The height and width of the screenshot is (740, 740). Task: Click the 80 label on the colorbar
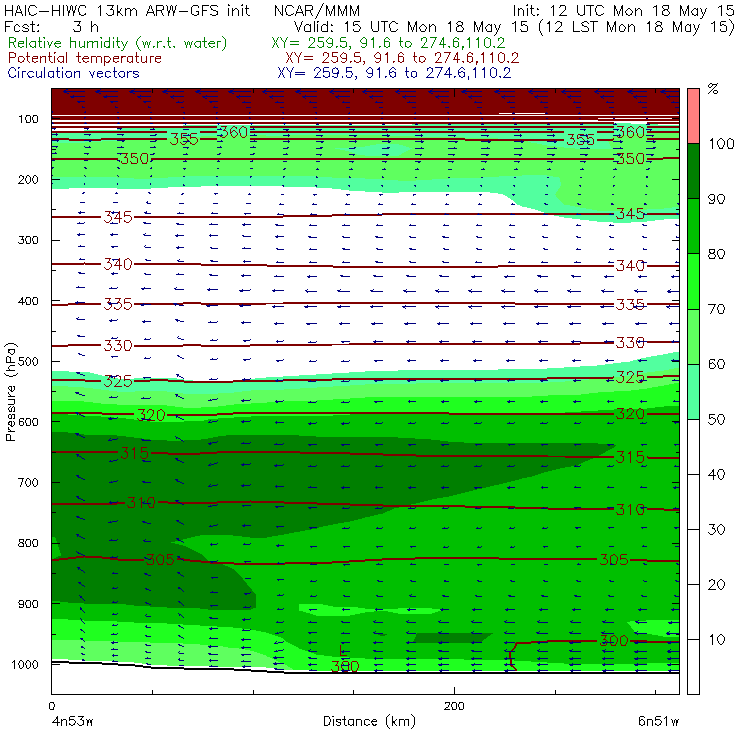click(716, 254)
